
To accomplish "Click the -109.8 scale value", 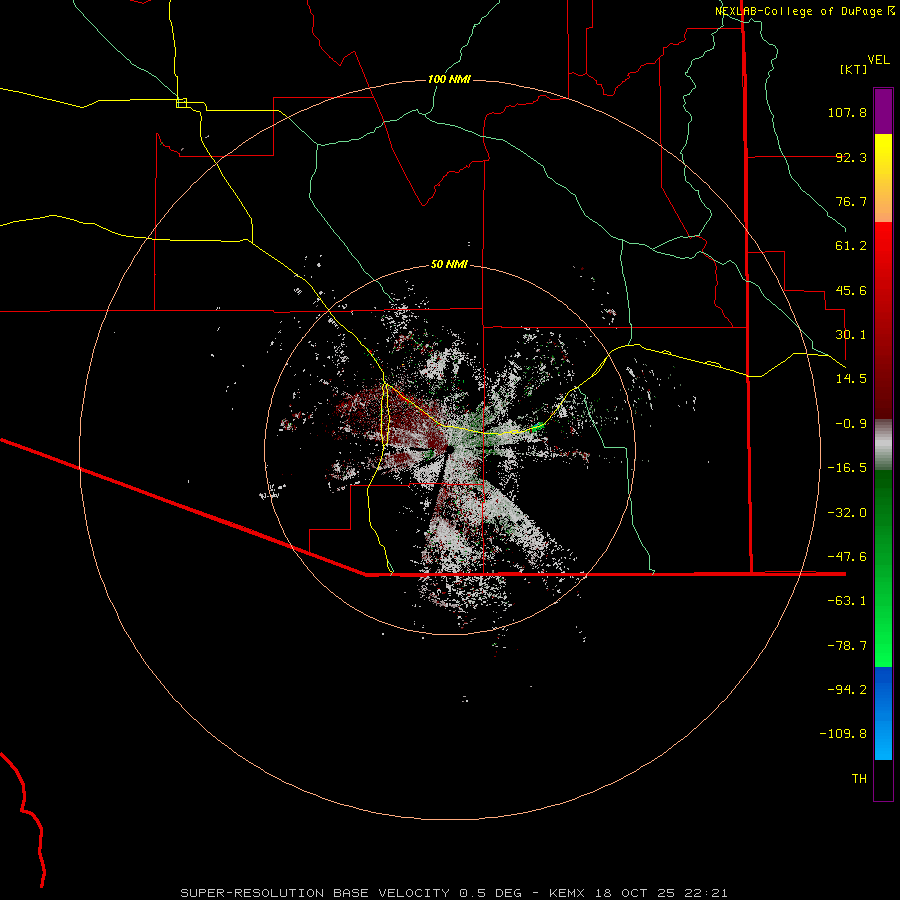I will 843,734.
